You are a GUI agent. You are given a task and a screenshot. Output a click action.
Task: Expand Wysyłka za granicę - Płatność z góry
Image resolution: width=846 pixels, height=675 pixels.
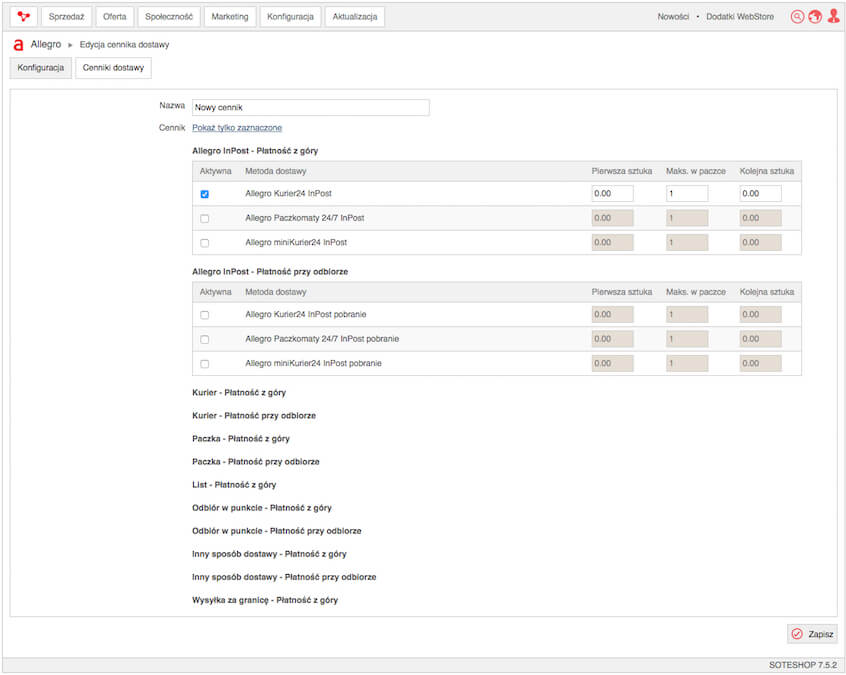pyautogui.click(x=265, y=600)
